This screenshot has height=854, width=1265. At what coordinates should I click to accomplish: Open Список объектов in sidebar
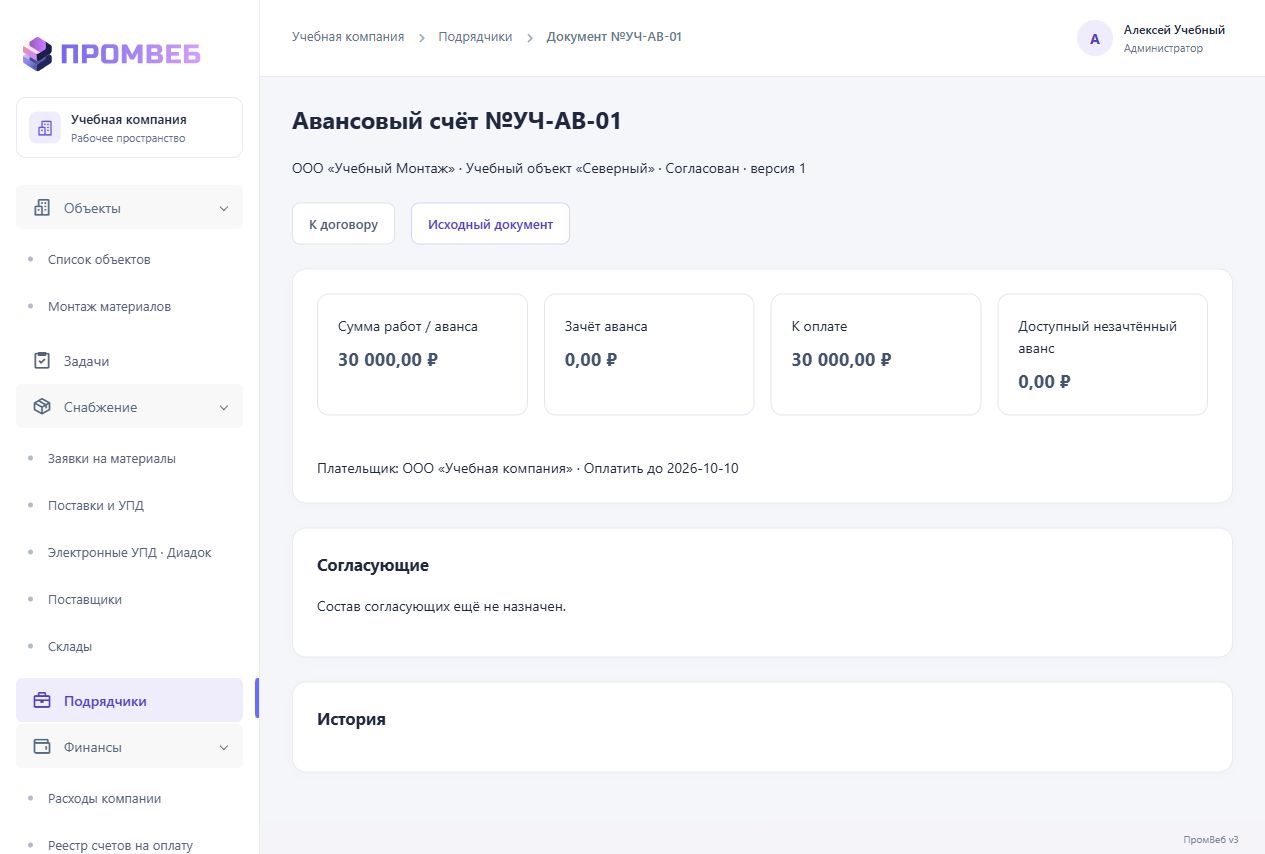pyautogui.click(x=99, y=259)
